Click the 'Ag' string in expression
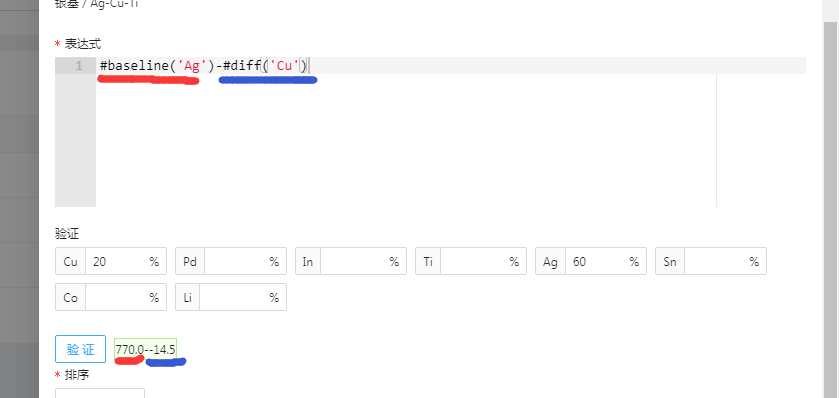This screenshot has height=398, width=839. (x=192, y=66)
